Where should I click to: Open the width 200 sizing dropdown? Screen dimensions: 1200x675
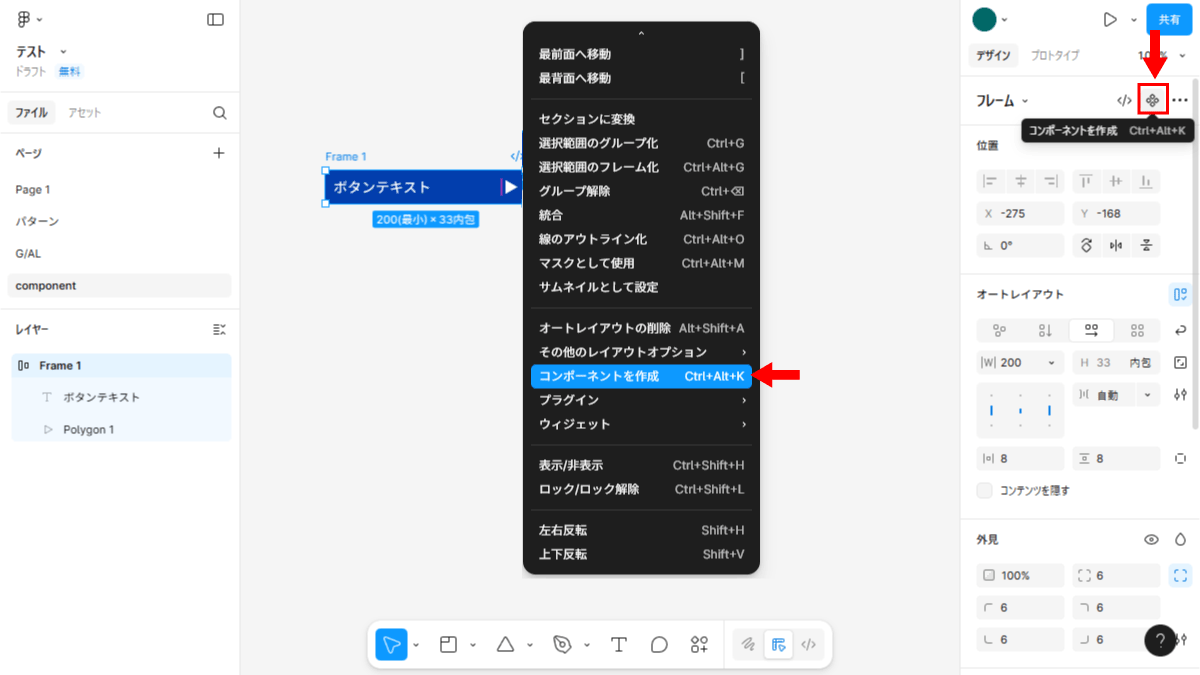tap(1051, 363)
